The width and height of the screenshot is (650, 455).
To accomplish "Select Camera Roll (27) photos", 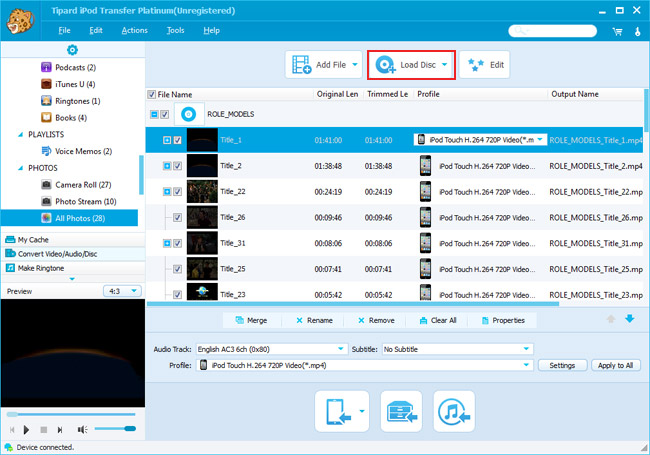I will pyautogui.click(x=76, y=185).
